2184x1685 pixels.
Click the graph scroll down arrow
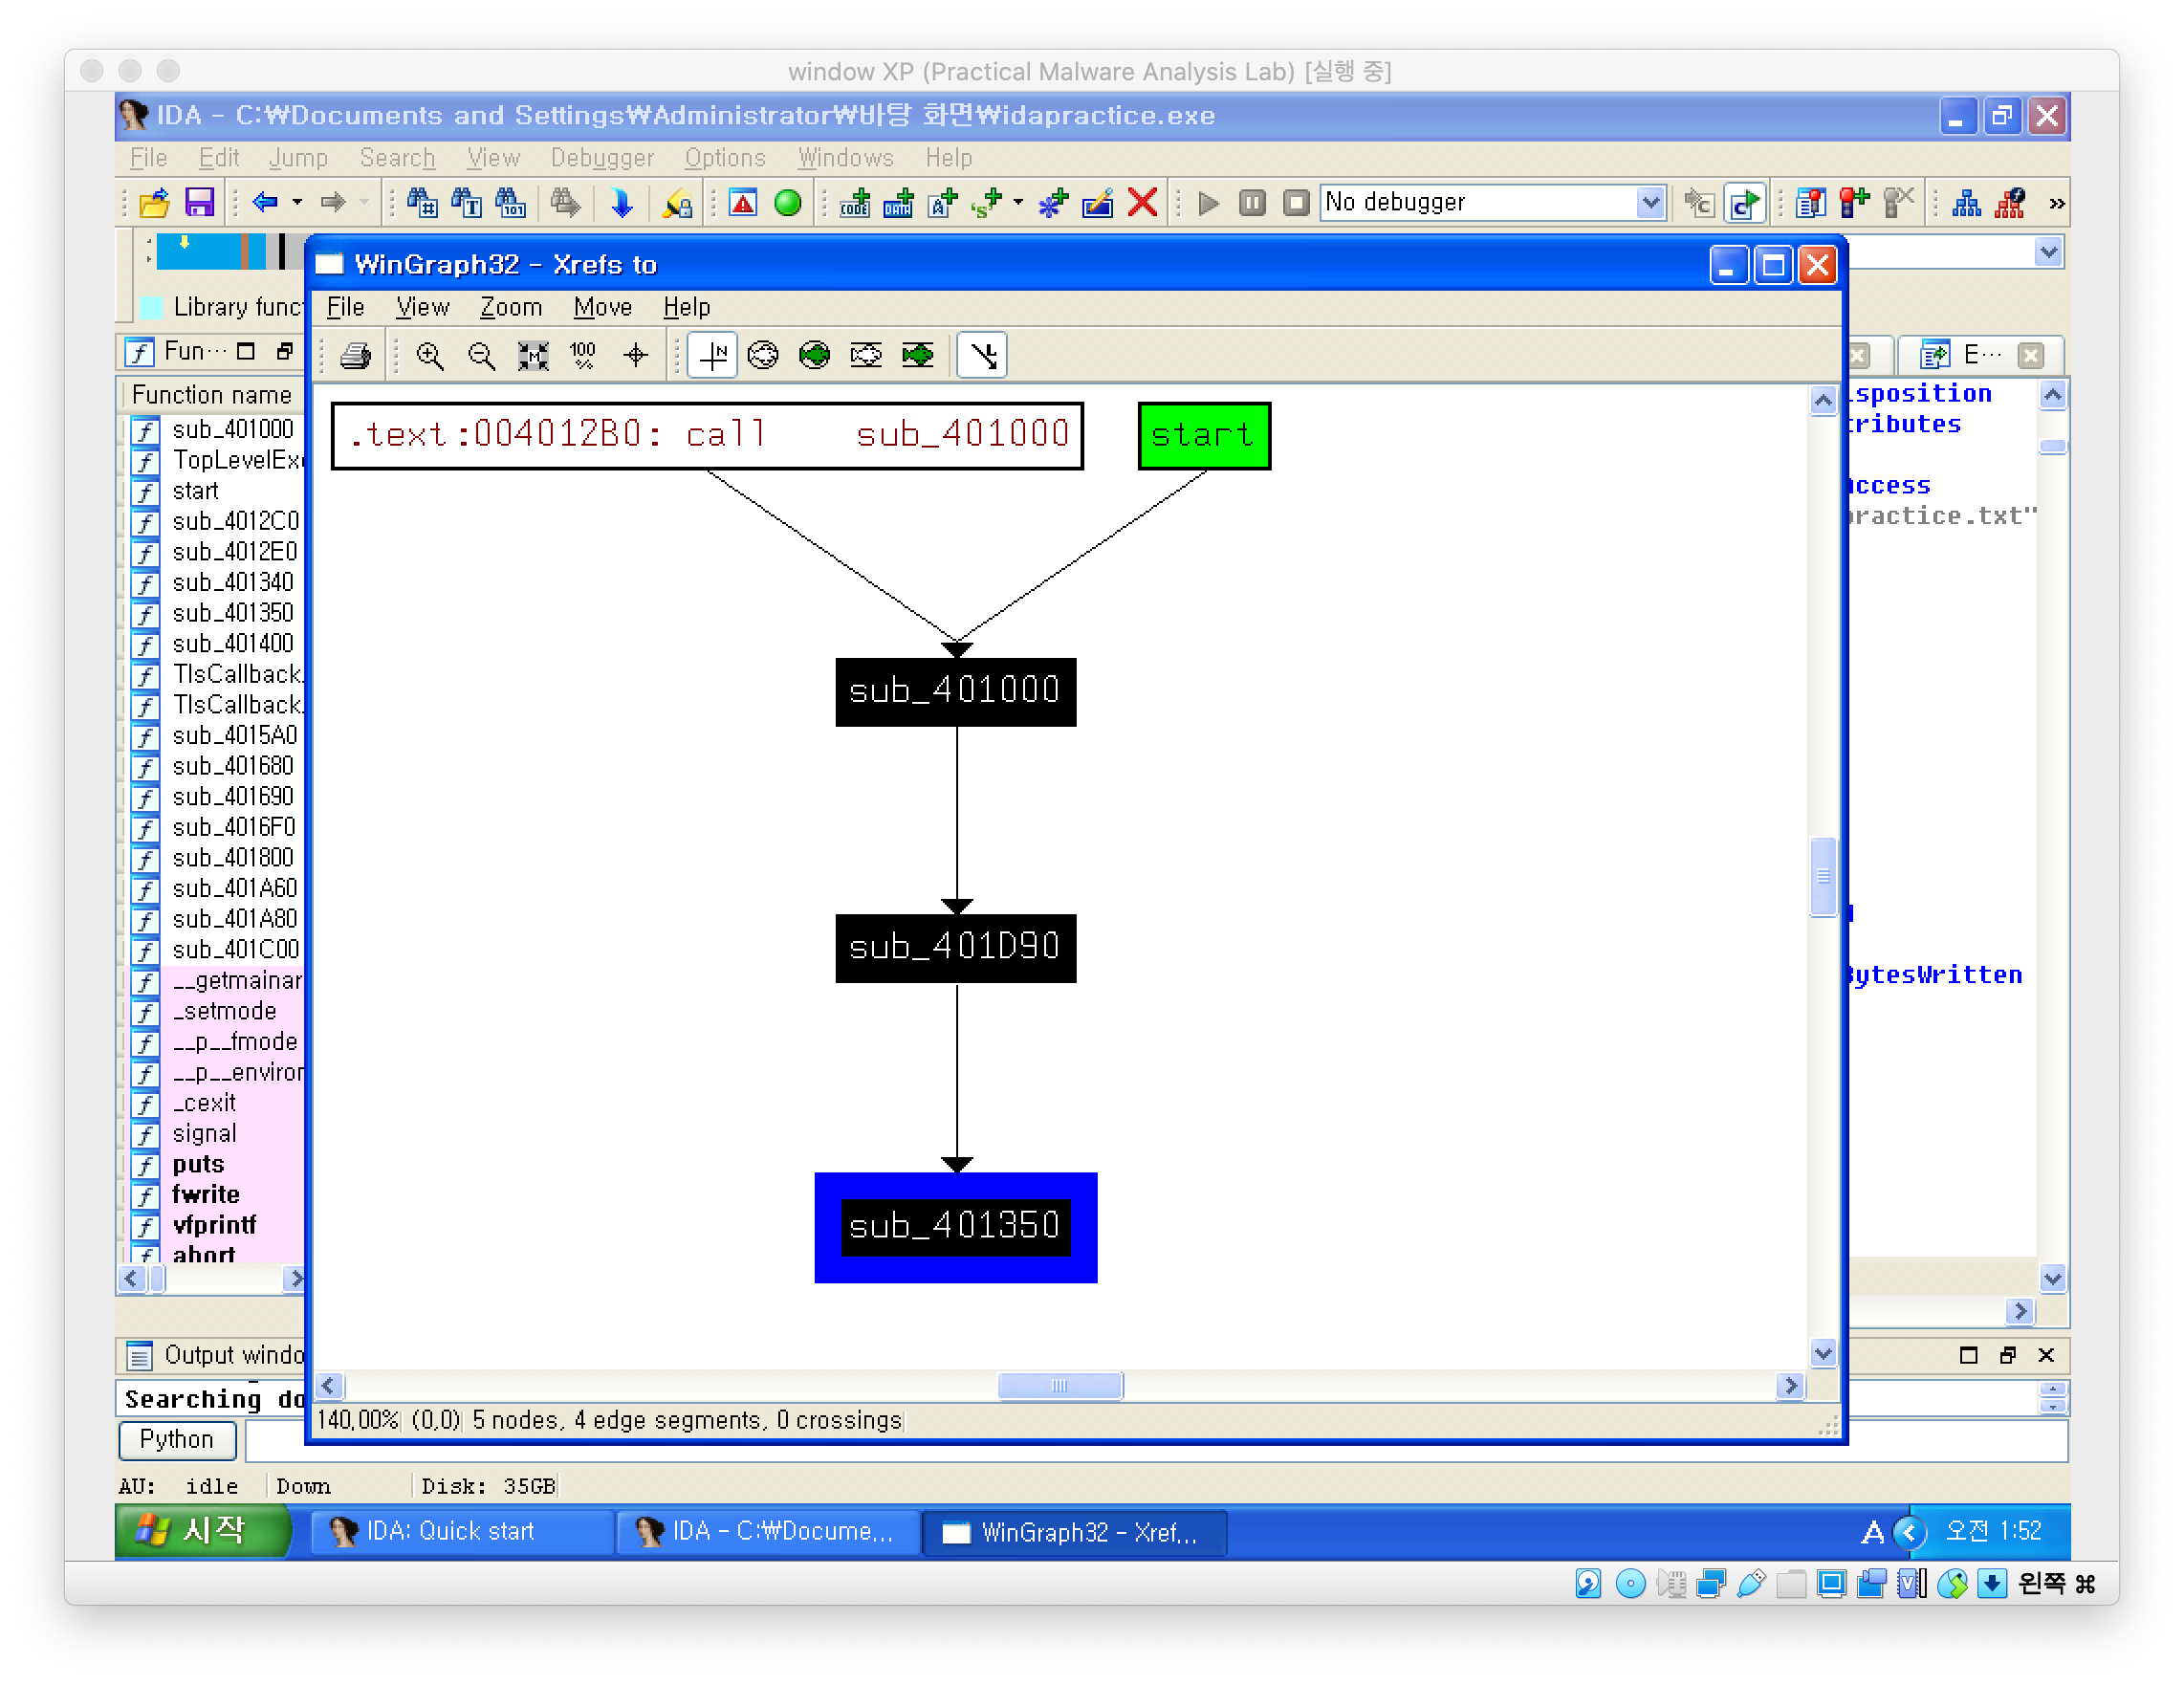1823,1353
